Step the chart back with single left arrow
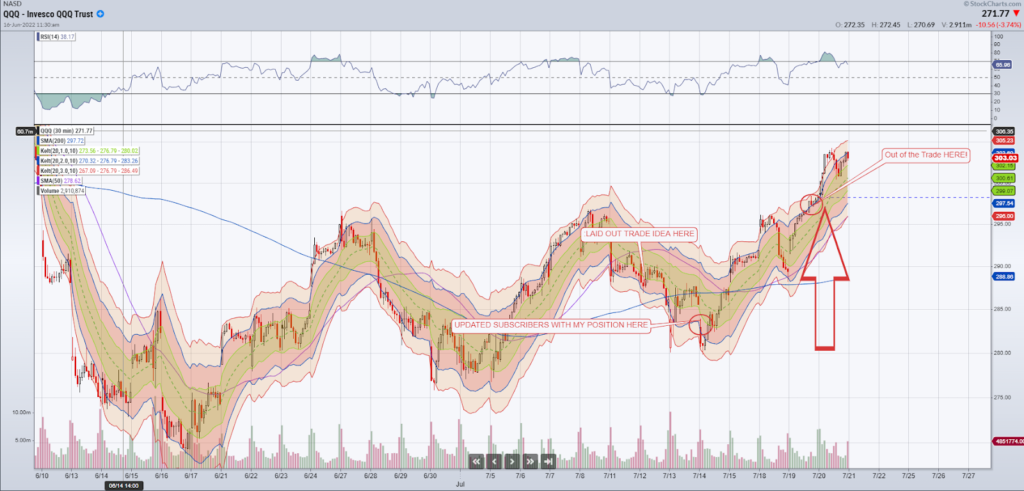This screenshot has width=1024, height=491. (494, 461)
